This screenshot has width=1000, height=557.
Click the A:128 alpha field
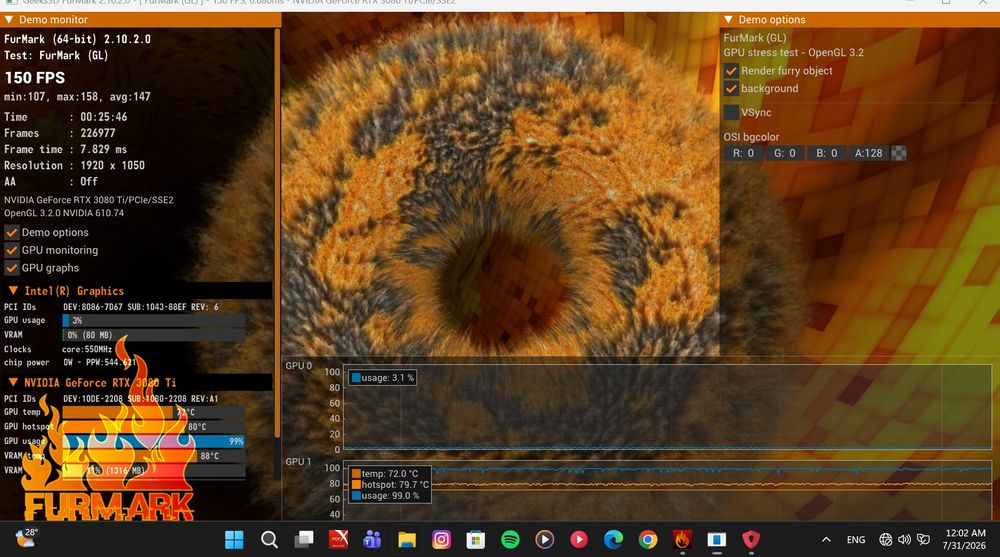[868, 153]
